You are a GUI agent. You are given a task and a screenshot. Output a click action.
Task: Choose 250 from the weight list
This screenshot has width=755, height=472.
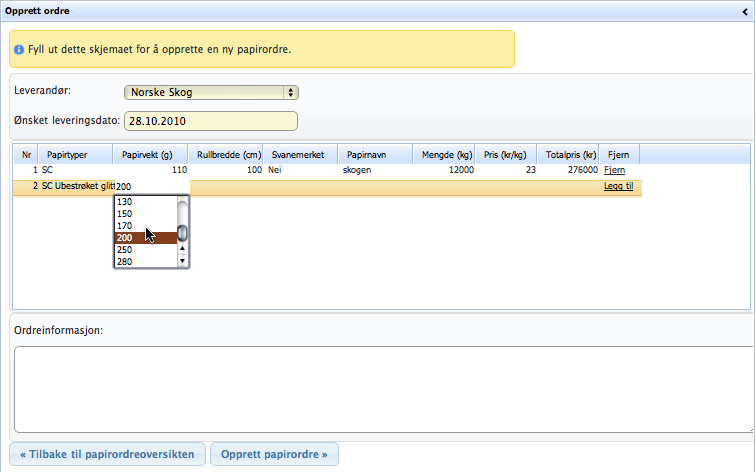click(125, 250)
